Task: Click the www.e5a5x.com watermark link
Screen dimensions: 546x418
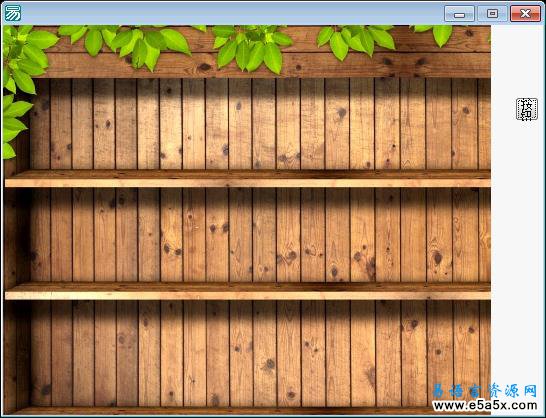Action: pos(485,405)
